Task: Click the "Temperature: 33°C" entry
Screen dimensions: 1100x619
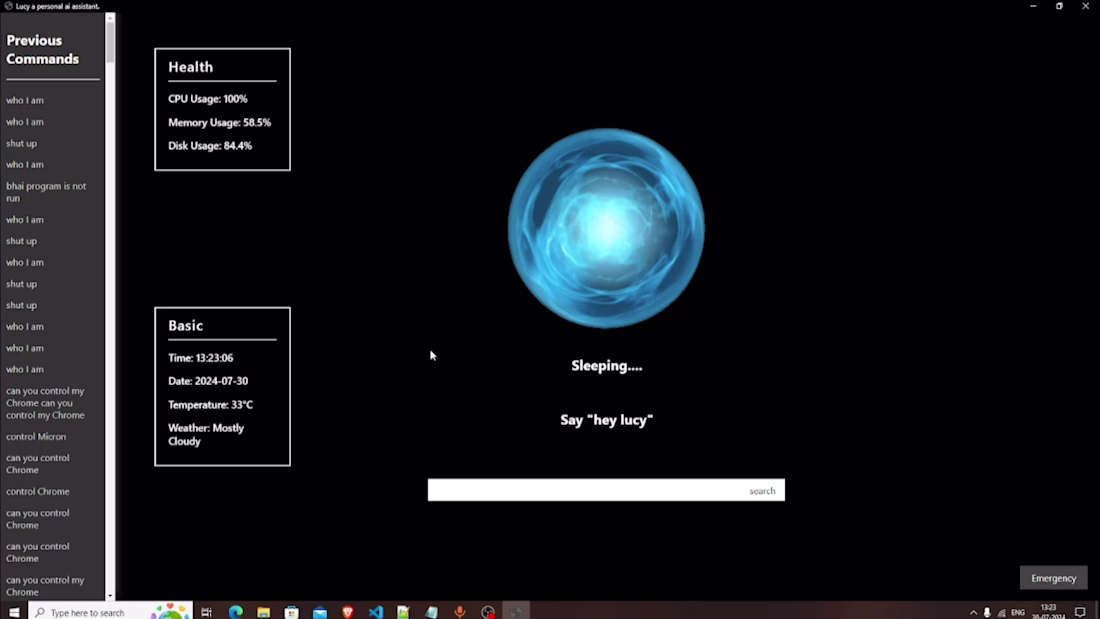Action: (x=210, y=405)
